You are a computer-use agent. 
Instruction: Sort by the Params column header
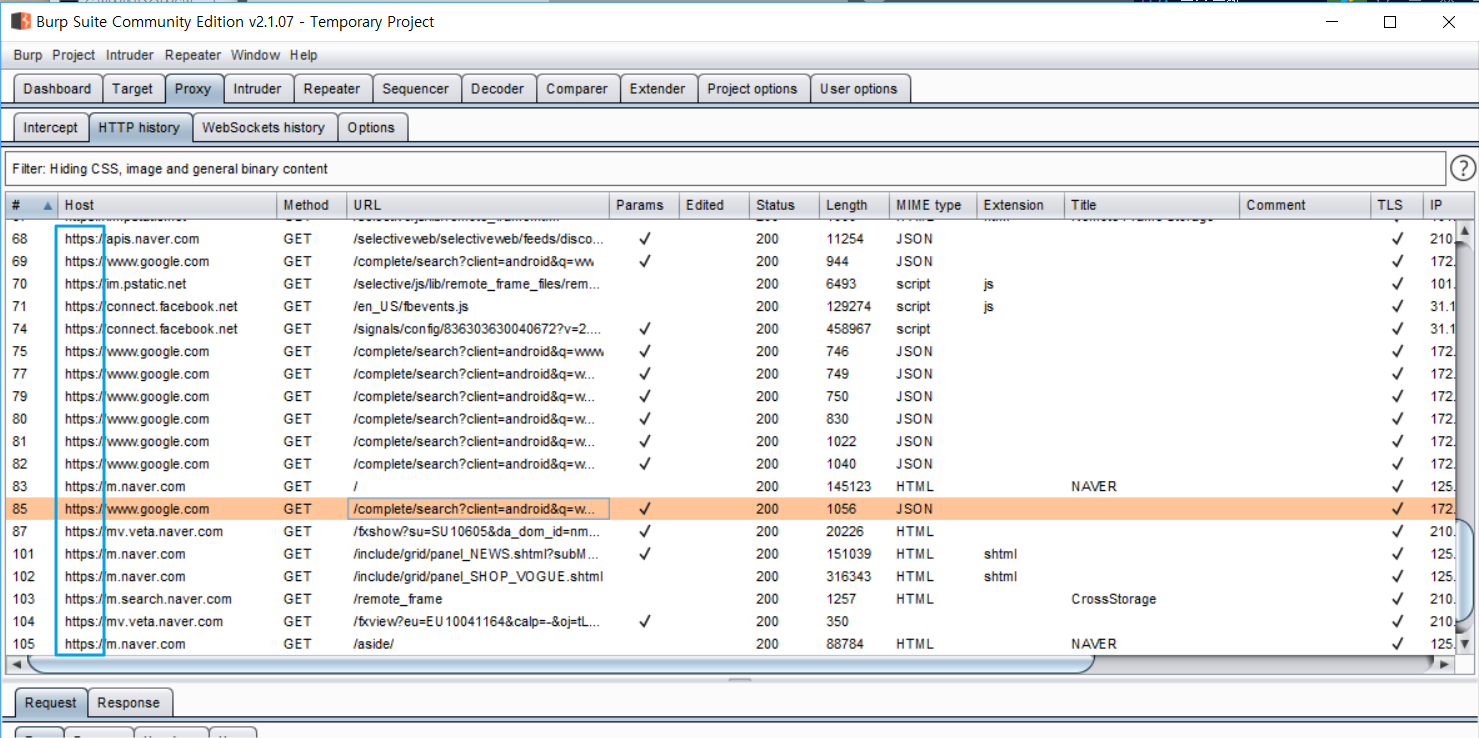(644, 205)
